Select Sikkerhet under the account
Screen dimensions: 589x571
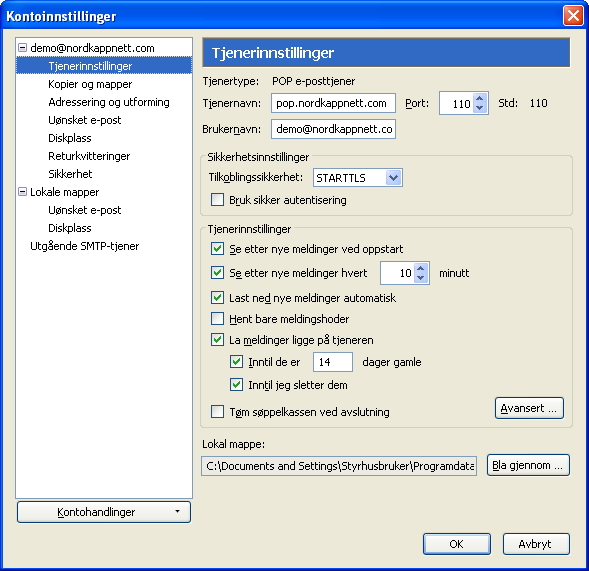[70, 174]
